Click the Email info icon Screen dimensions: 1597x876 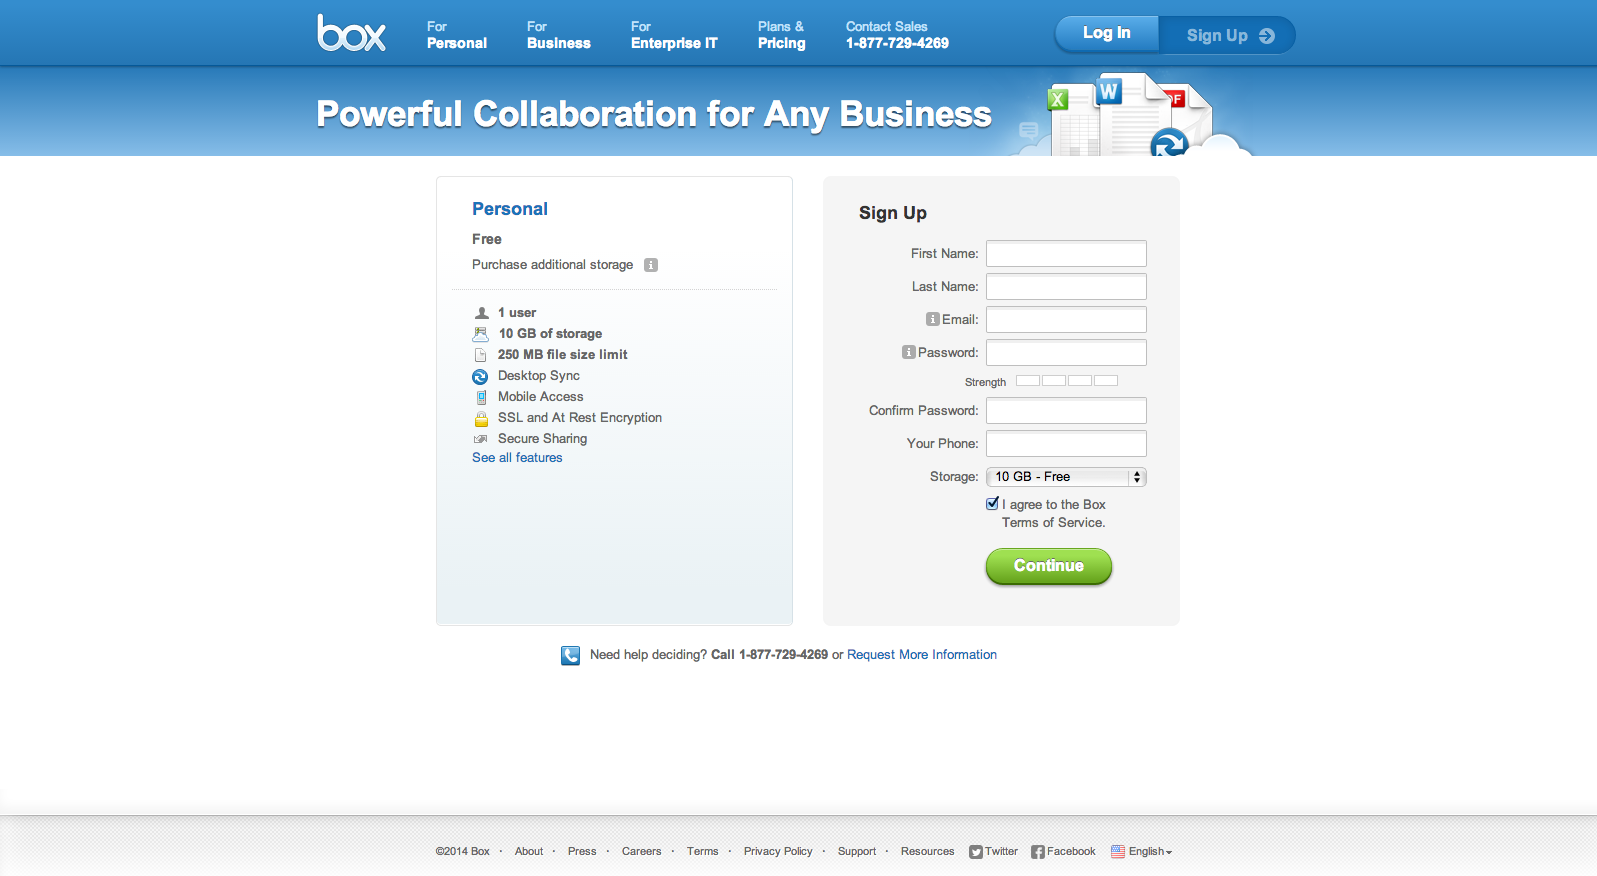click(x=932, y=319)
